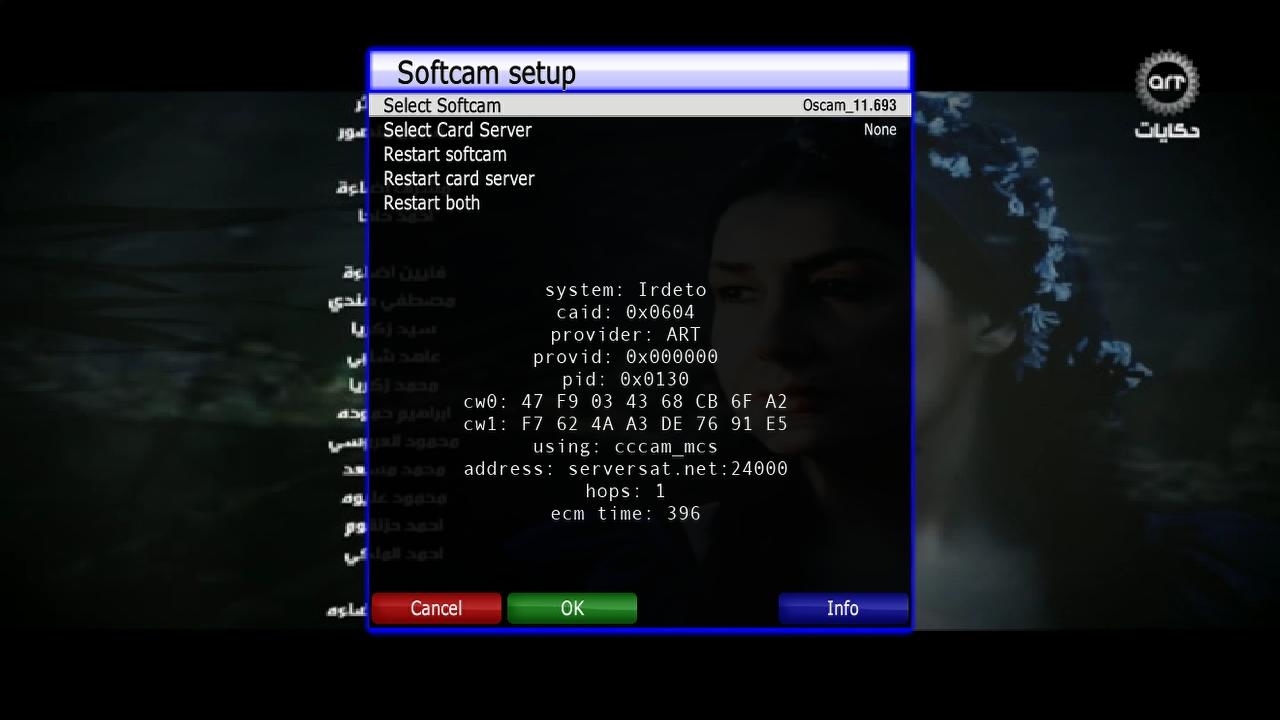This screenshot has width=1280, height=720.
Task: Open the Select Card Server option
Action: (640, 130)
